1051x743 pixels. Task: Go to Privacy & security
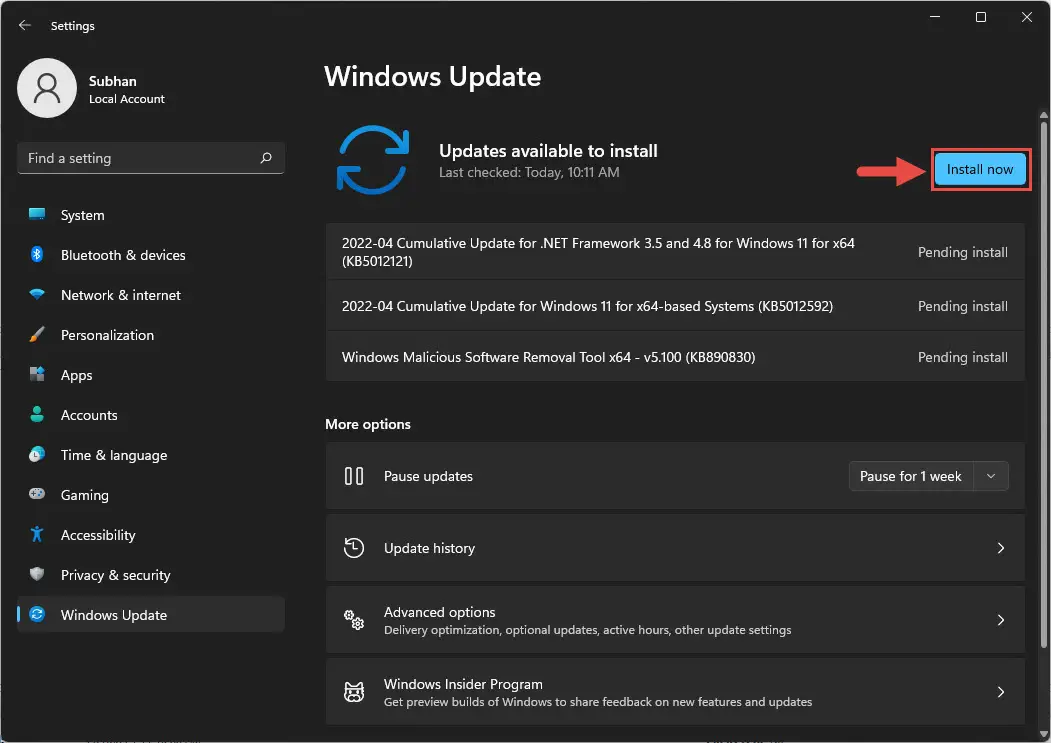pyautogui.click(x=151, y=575)
